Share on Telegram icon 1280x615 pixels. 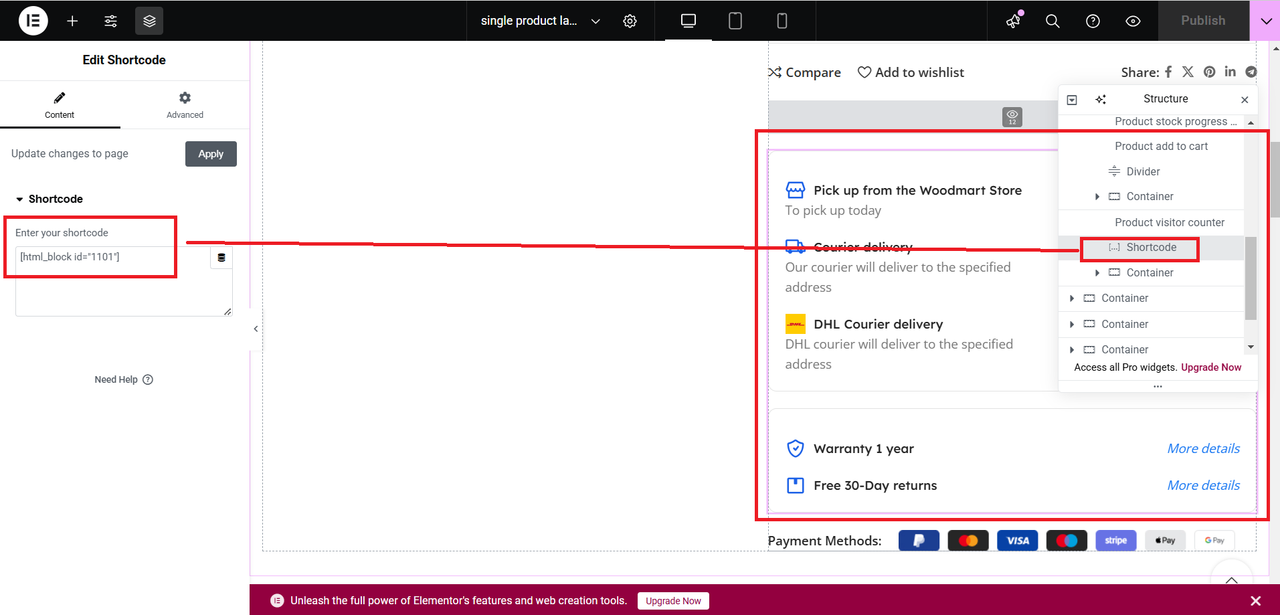click(x=1251, y=72)
